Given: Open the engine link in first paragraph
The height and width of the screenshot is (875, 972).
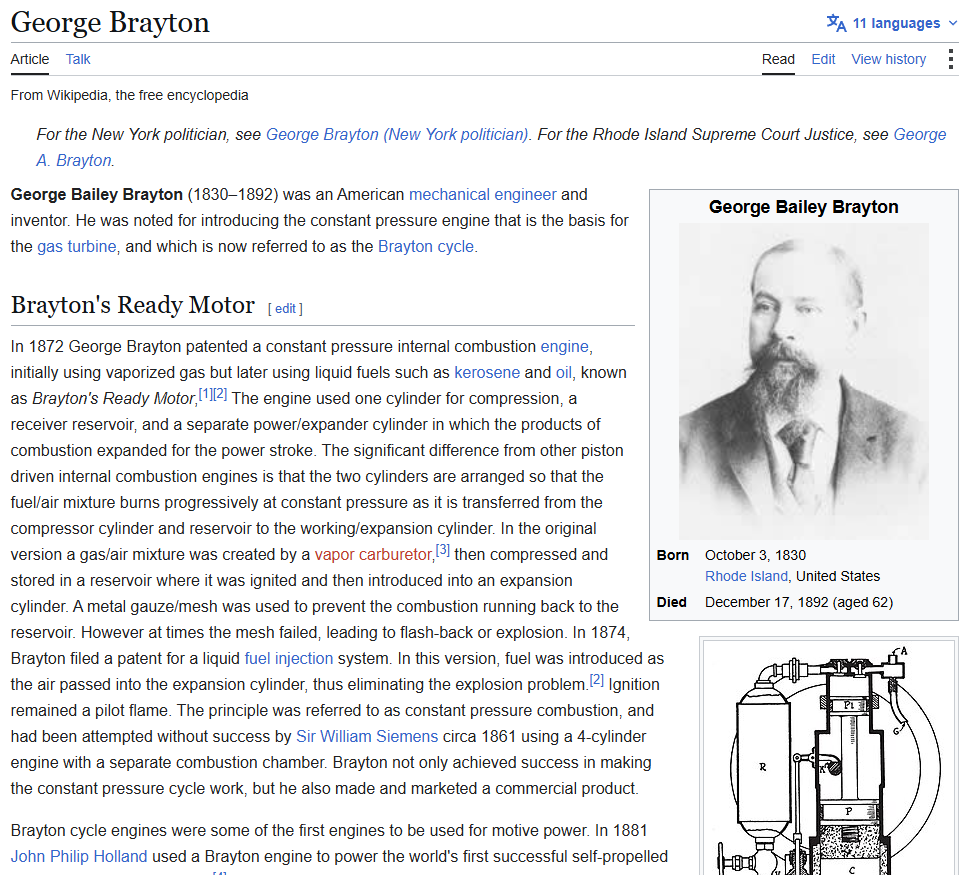Looking at the screenshot, I should [564, 346].
